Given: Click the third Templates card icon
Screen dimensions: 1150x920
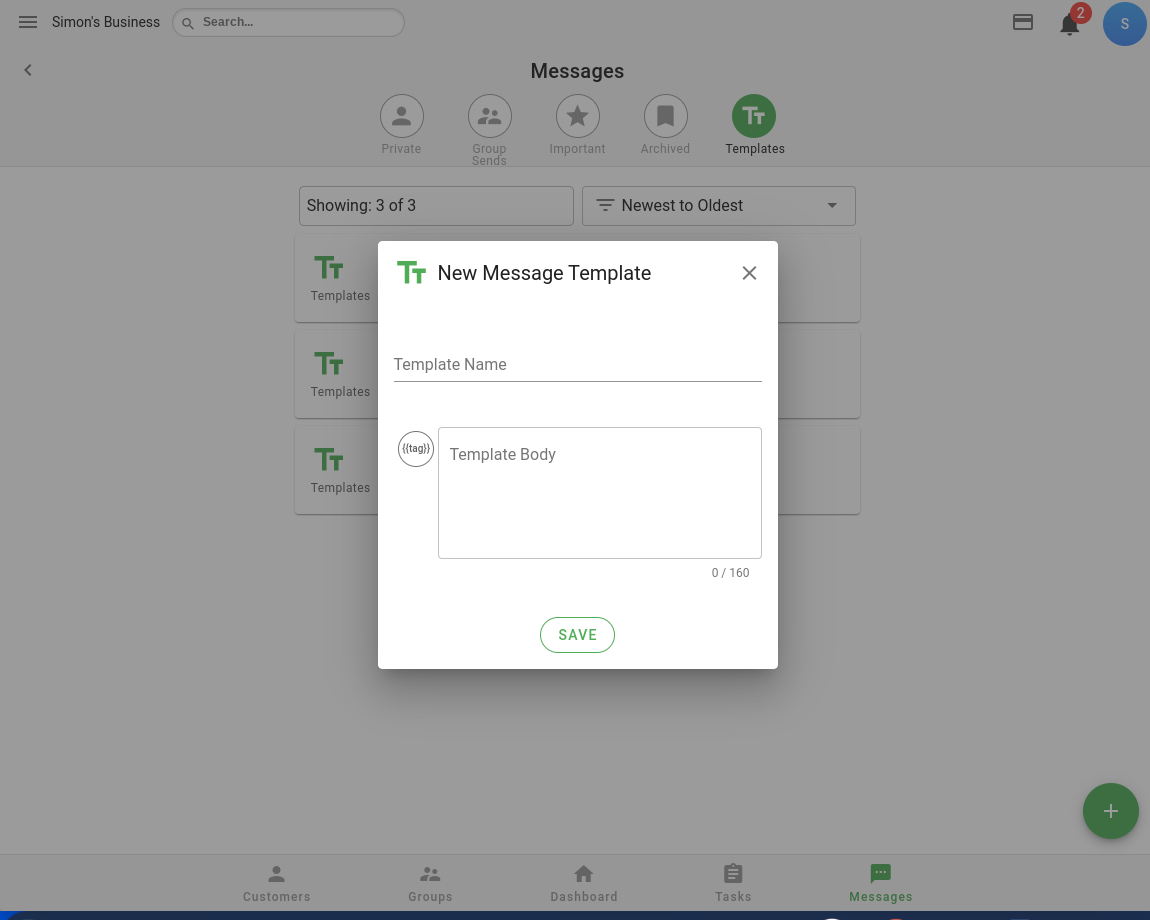Looking at the screenshot, I should pos(329,460).
